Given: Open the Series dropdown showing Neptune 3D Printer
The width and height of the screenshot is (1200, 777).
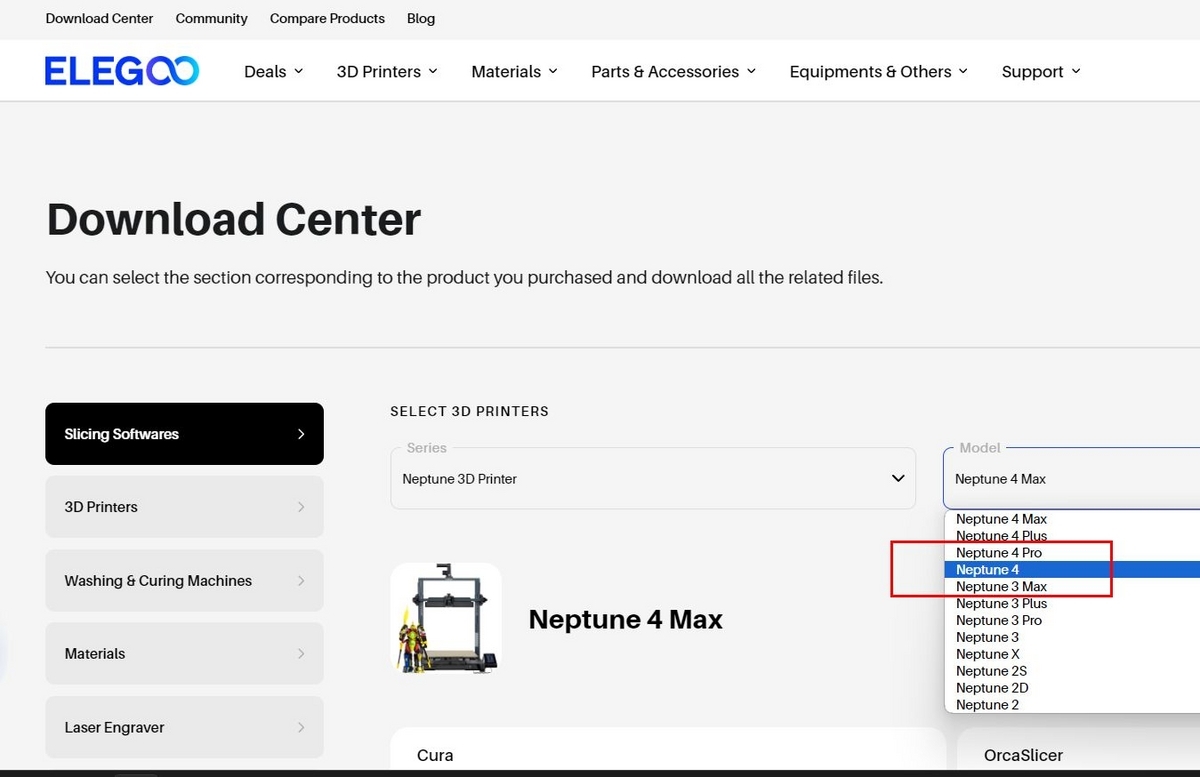Looking at the screenshot, I should coord(653,479).
